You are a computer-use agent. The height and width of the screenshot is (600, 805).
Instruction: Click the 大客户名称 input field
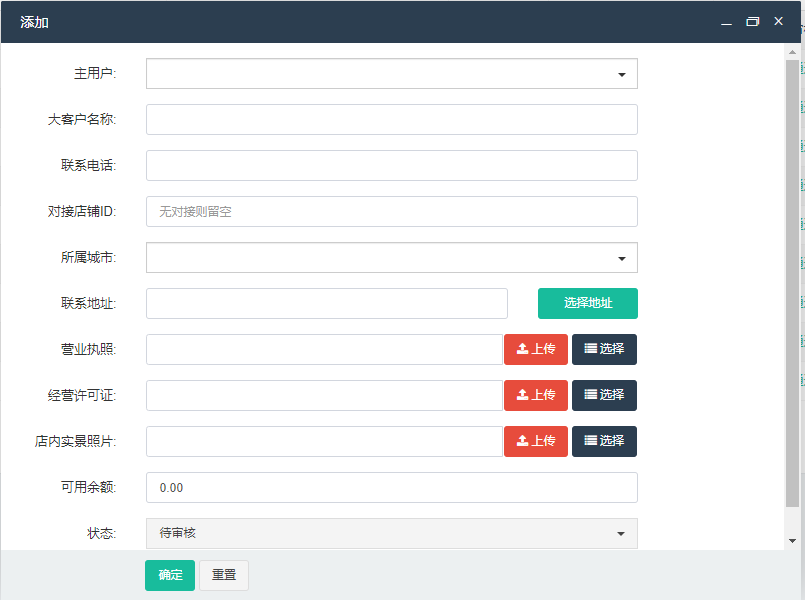click(392, 120)
